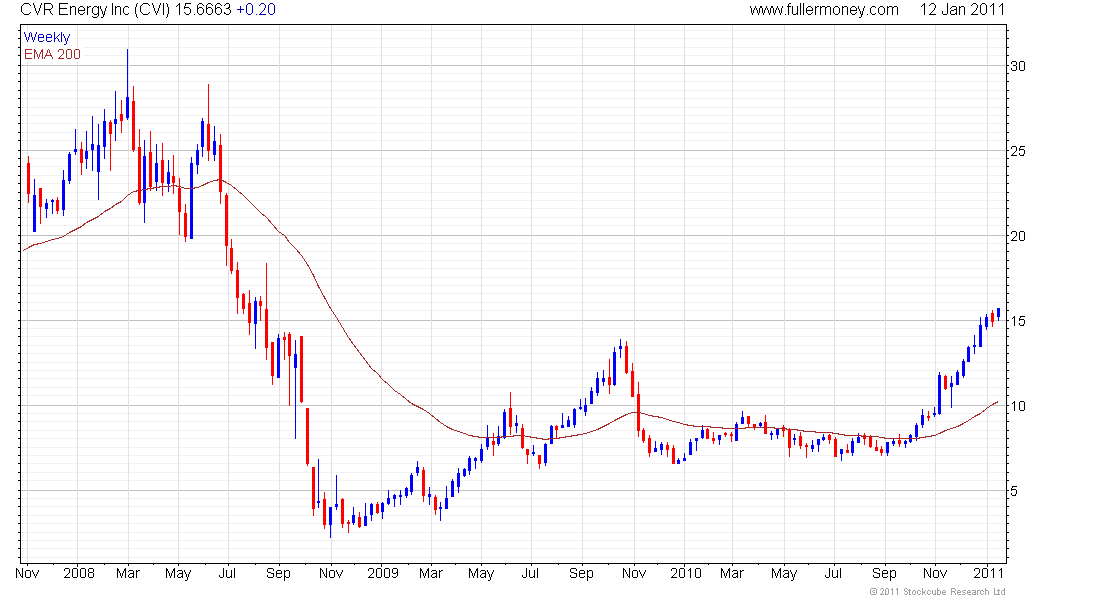Click the 2010 year label on time axis
Viewport: 1100px width, 600px height.
point(685,573)
